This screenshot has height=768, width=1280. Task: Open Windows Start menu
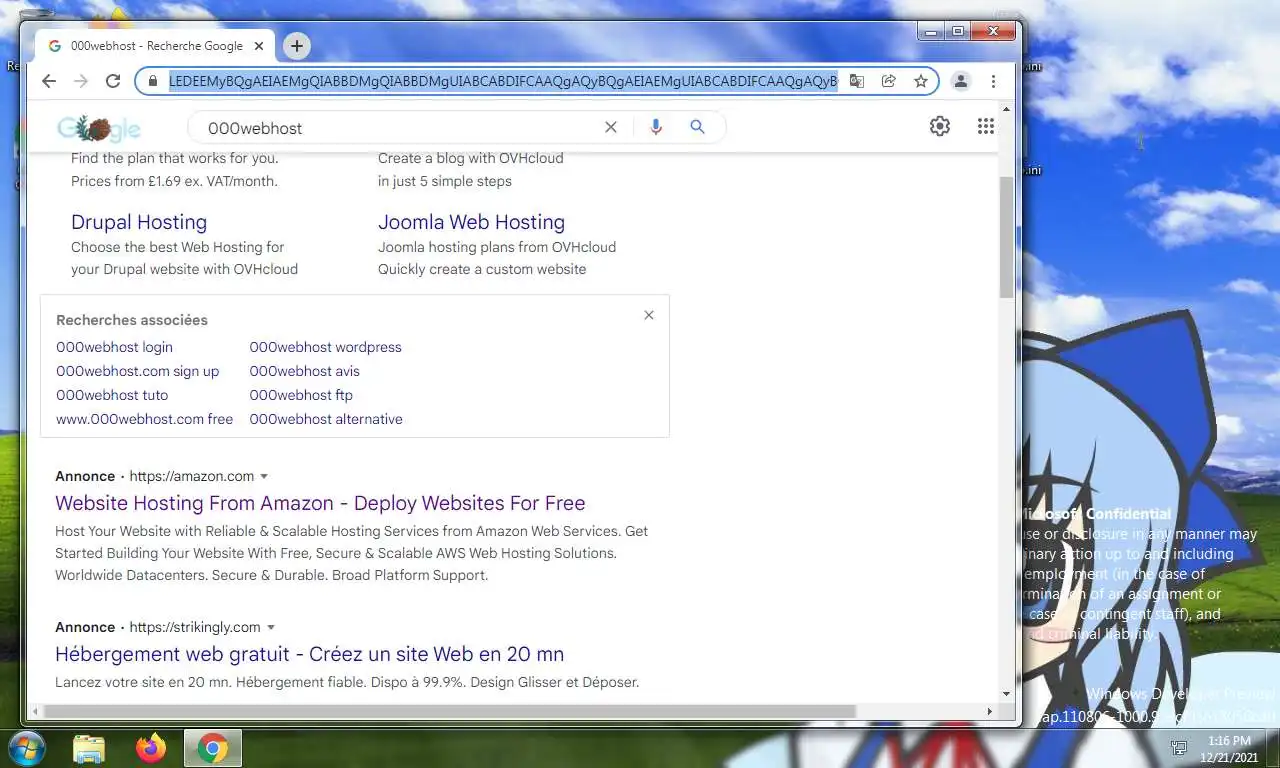(25, 748)
